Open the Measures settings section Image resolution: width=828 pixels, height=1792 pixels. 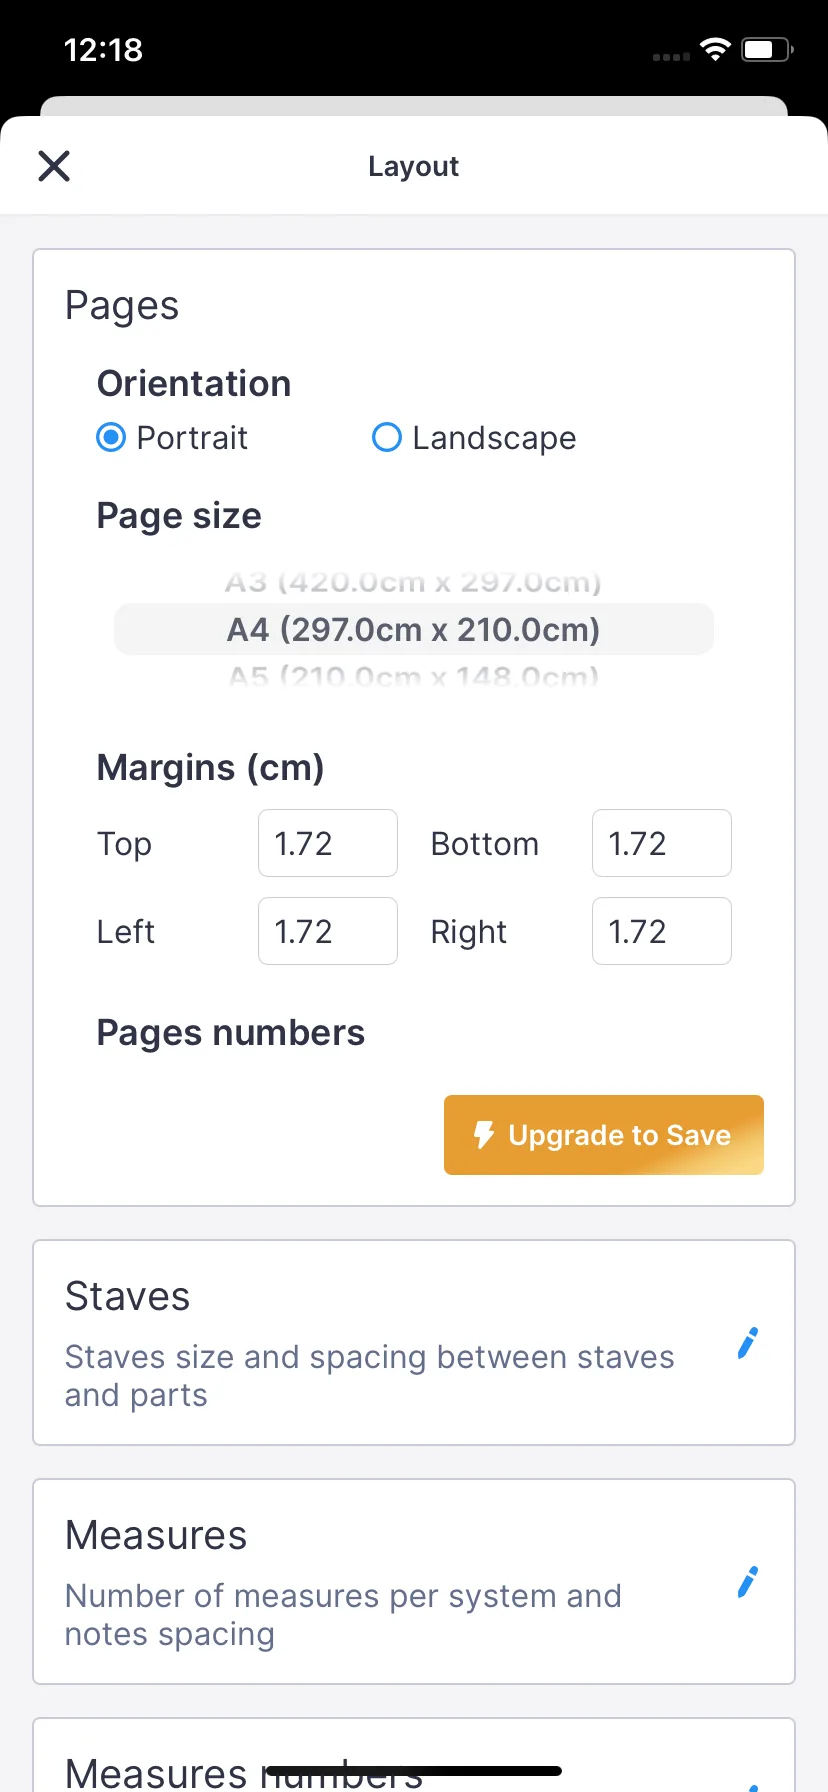pyautogui.click(x=380, y=1582)
